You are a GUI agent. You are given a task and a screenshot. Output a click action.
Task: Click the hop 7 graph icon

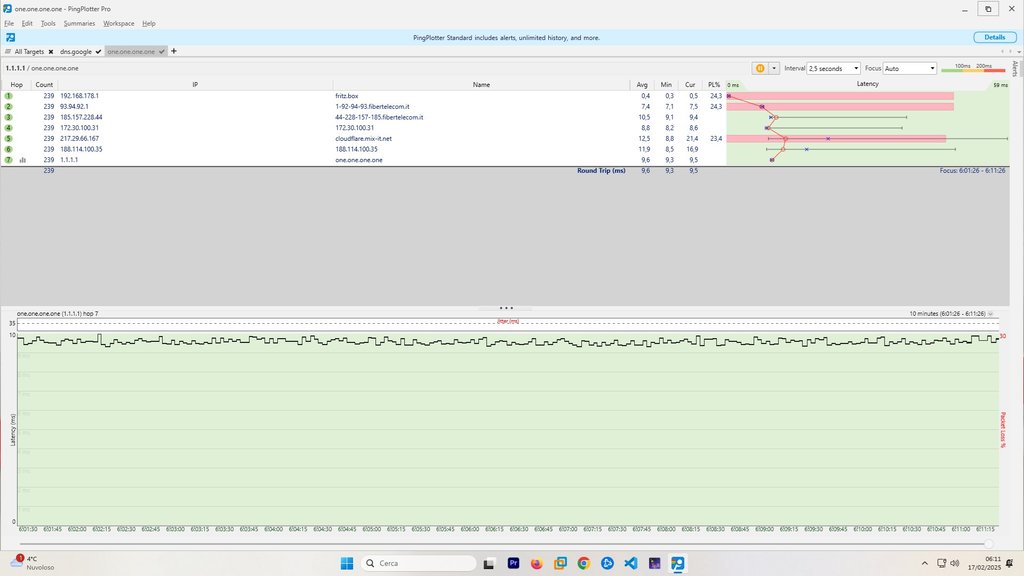click(22, 160)
